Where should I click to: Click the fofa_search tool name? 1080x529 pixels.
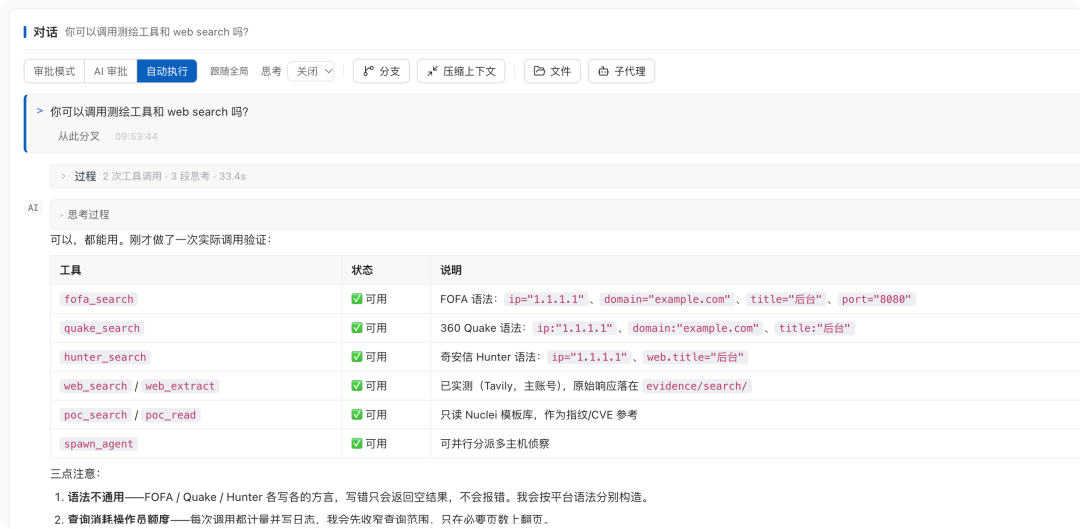pyautogui.click(x=98, y=300)
